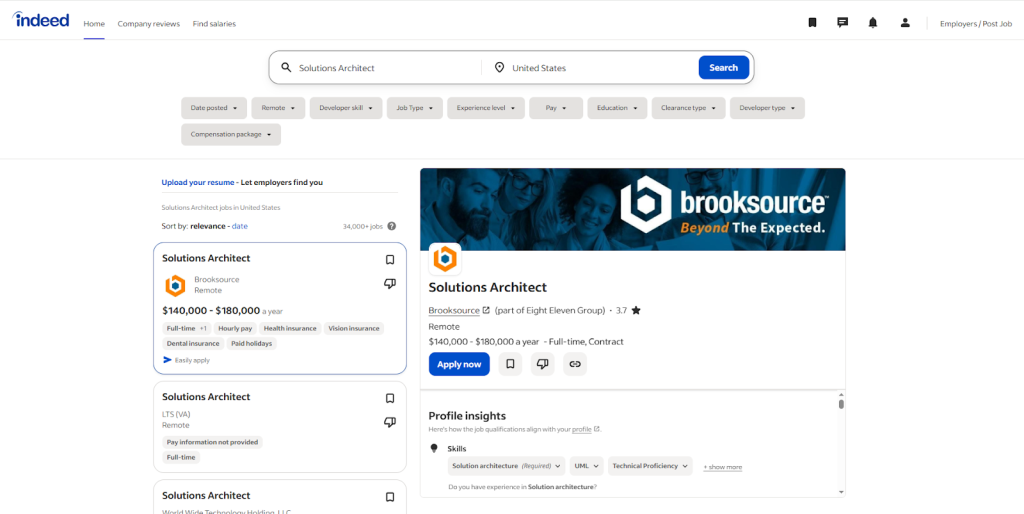1024x514 pixels.
Task: Open the user profile icon
Action: point(905,23)
